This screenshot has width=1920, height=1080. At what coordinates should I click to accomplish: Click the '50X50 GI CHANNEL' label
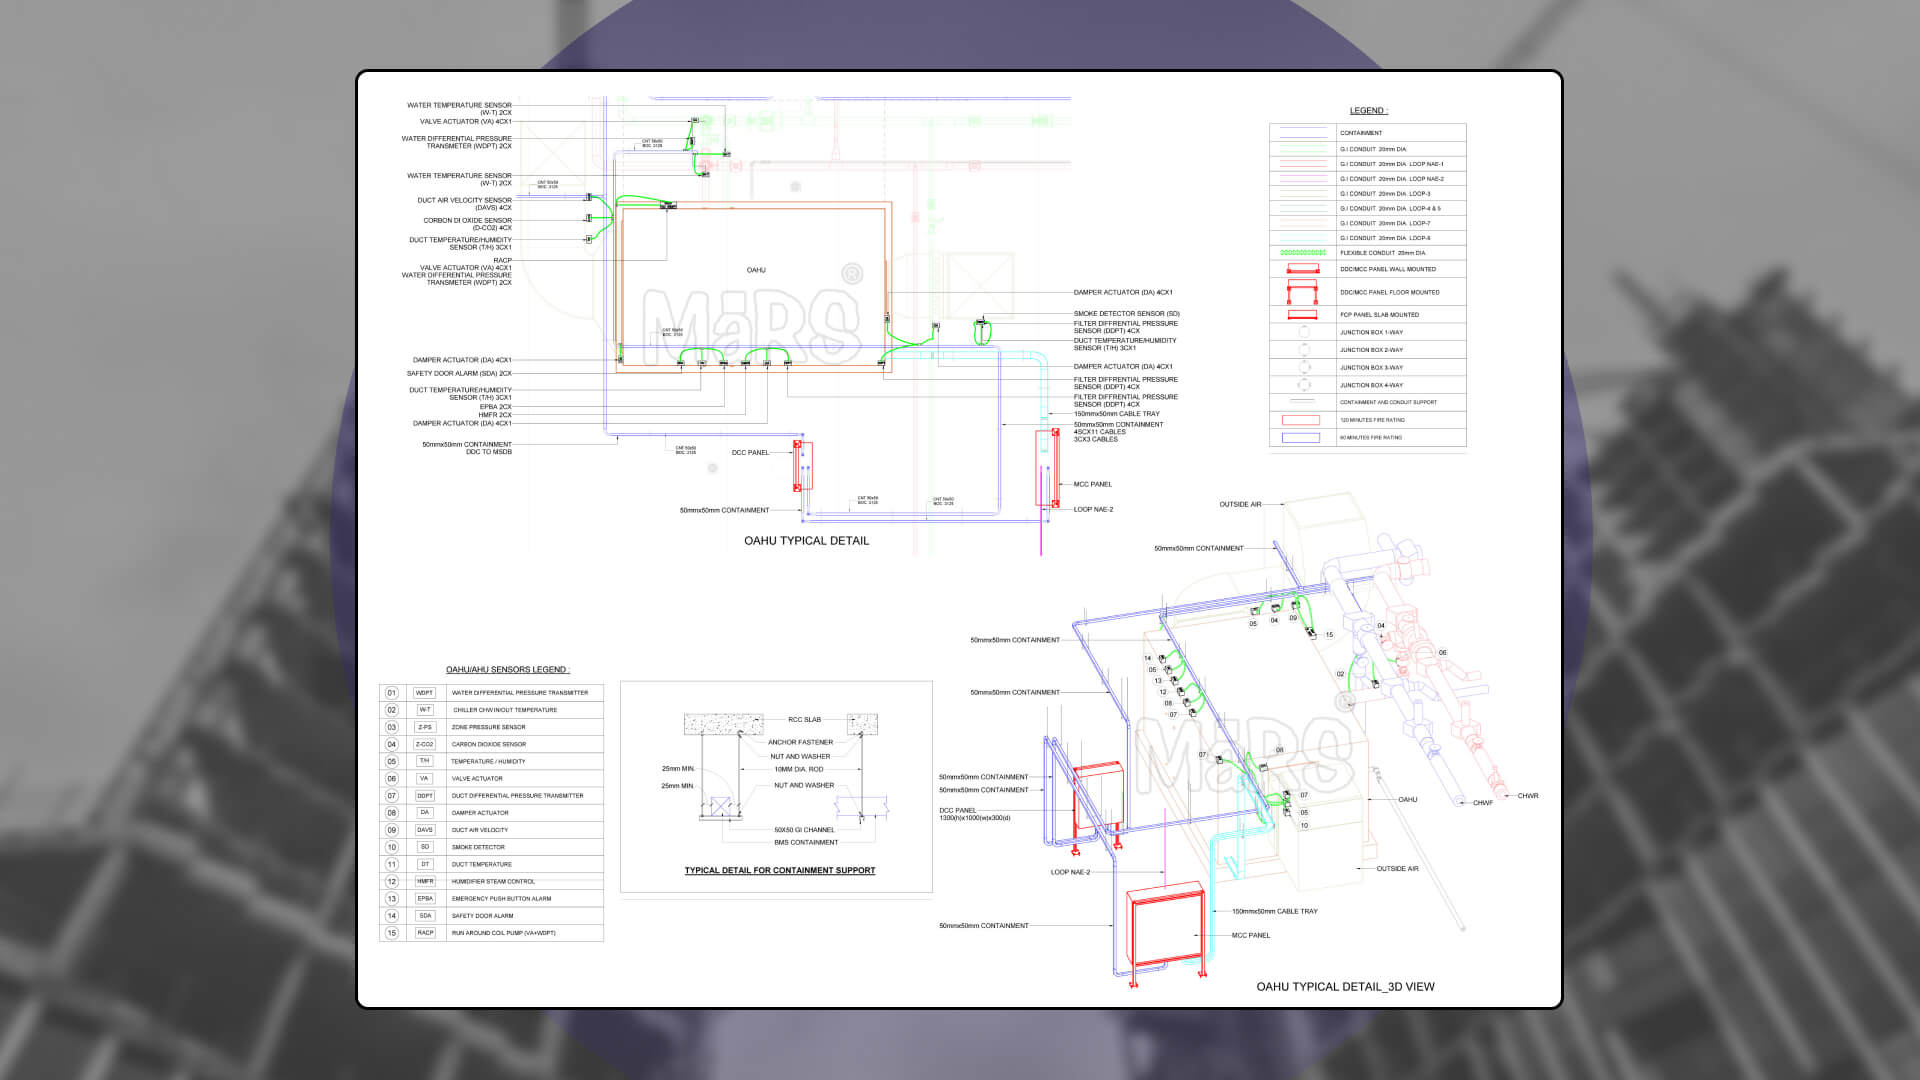point(804,830)
